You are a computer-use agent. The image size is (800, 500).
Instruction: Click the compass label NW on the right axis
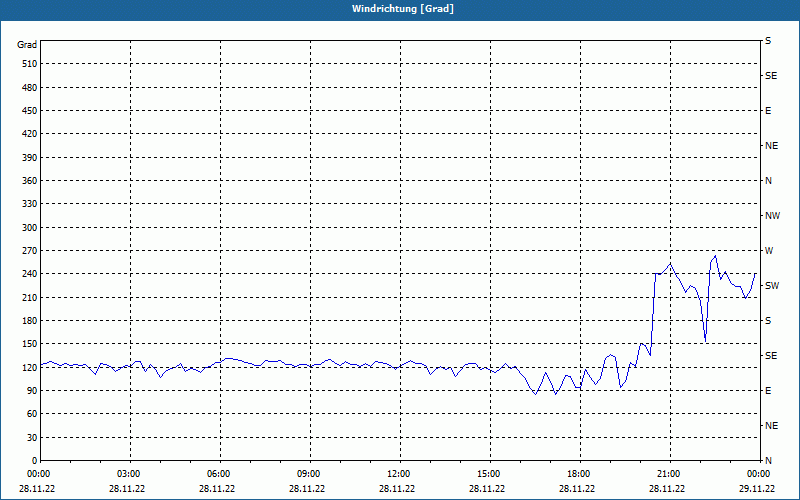pyautogui.click(x=772, y=216)
